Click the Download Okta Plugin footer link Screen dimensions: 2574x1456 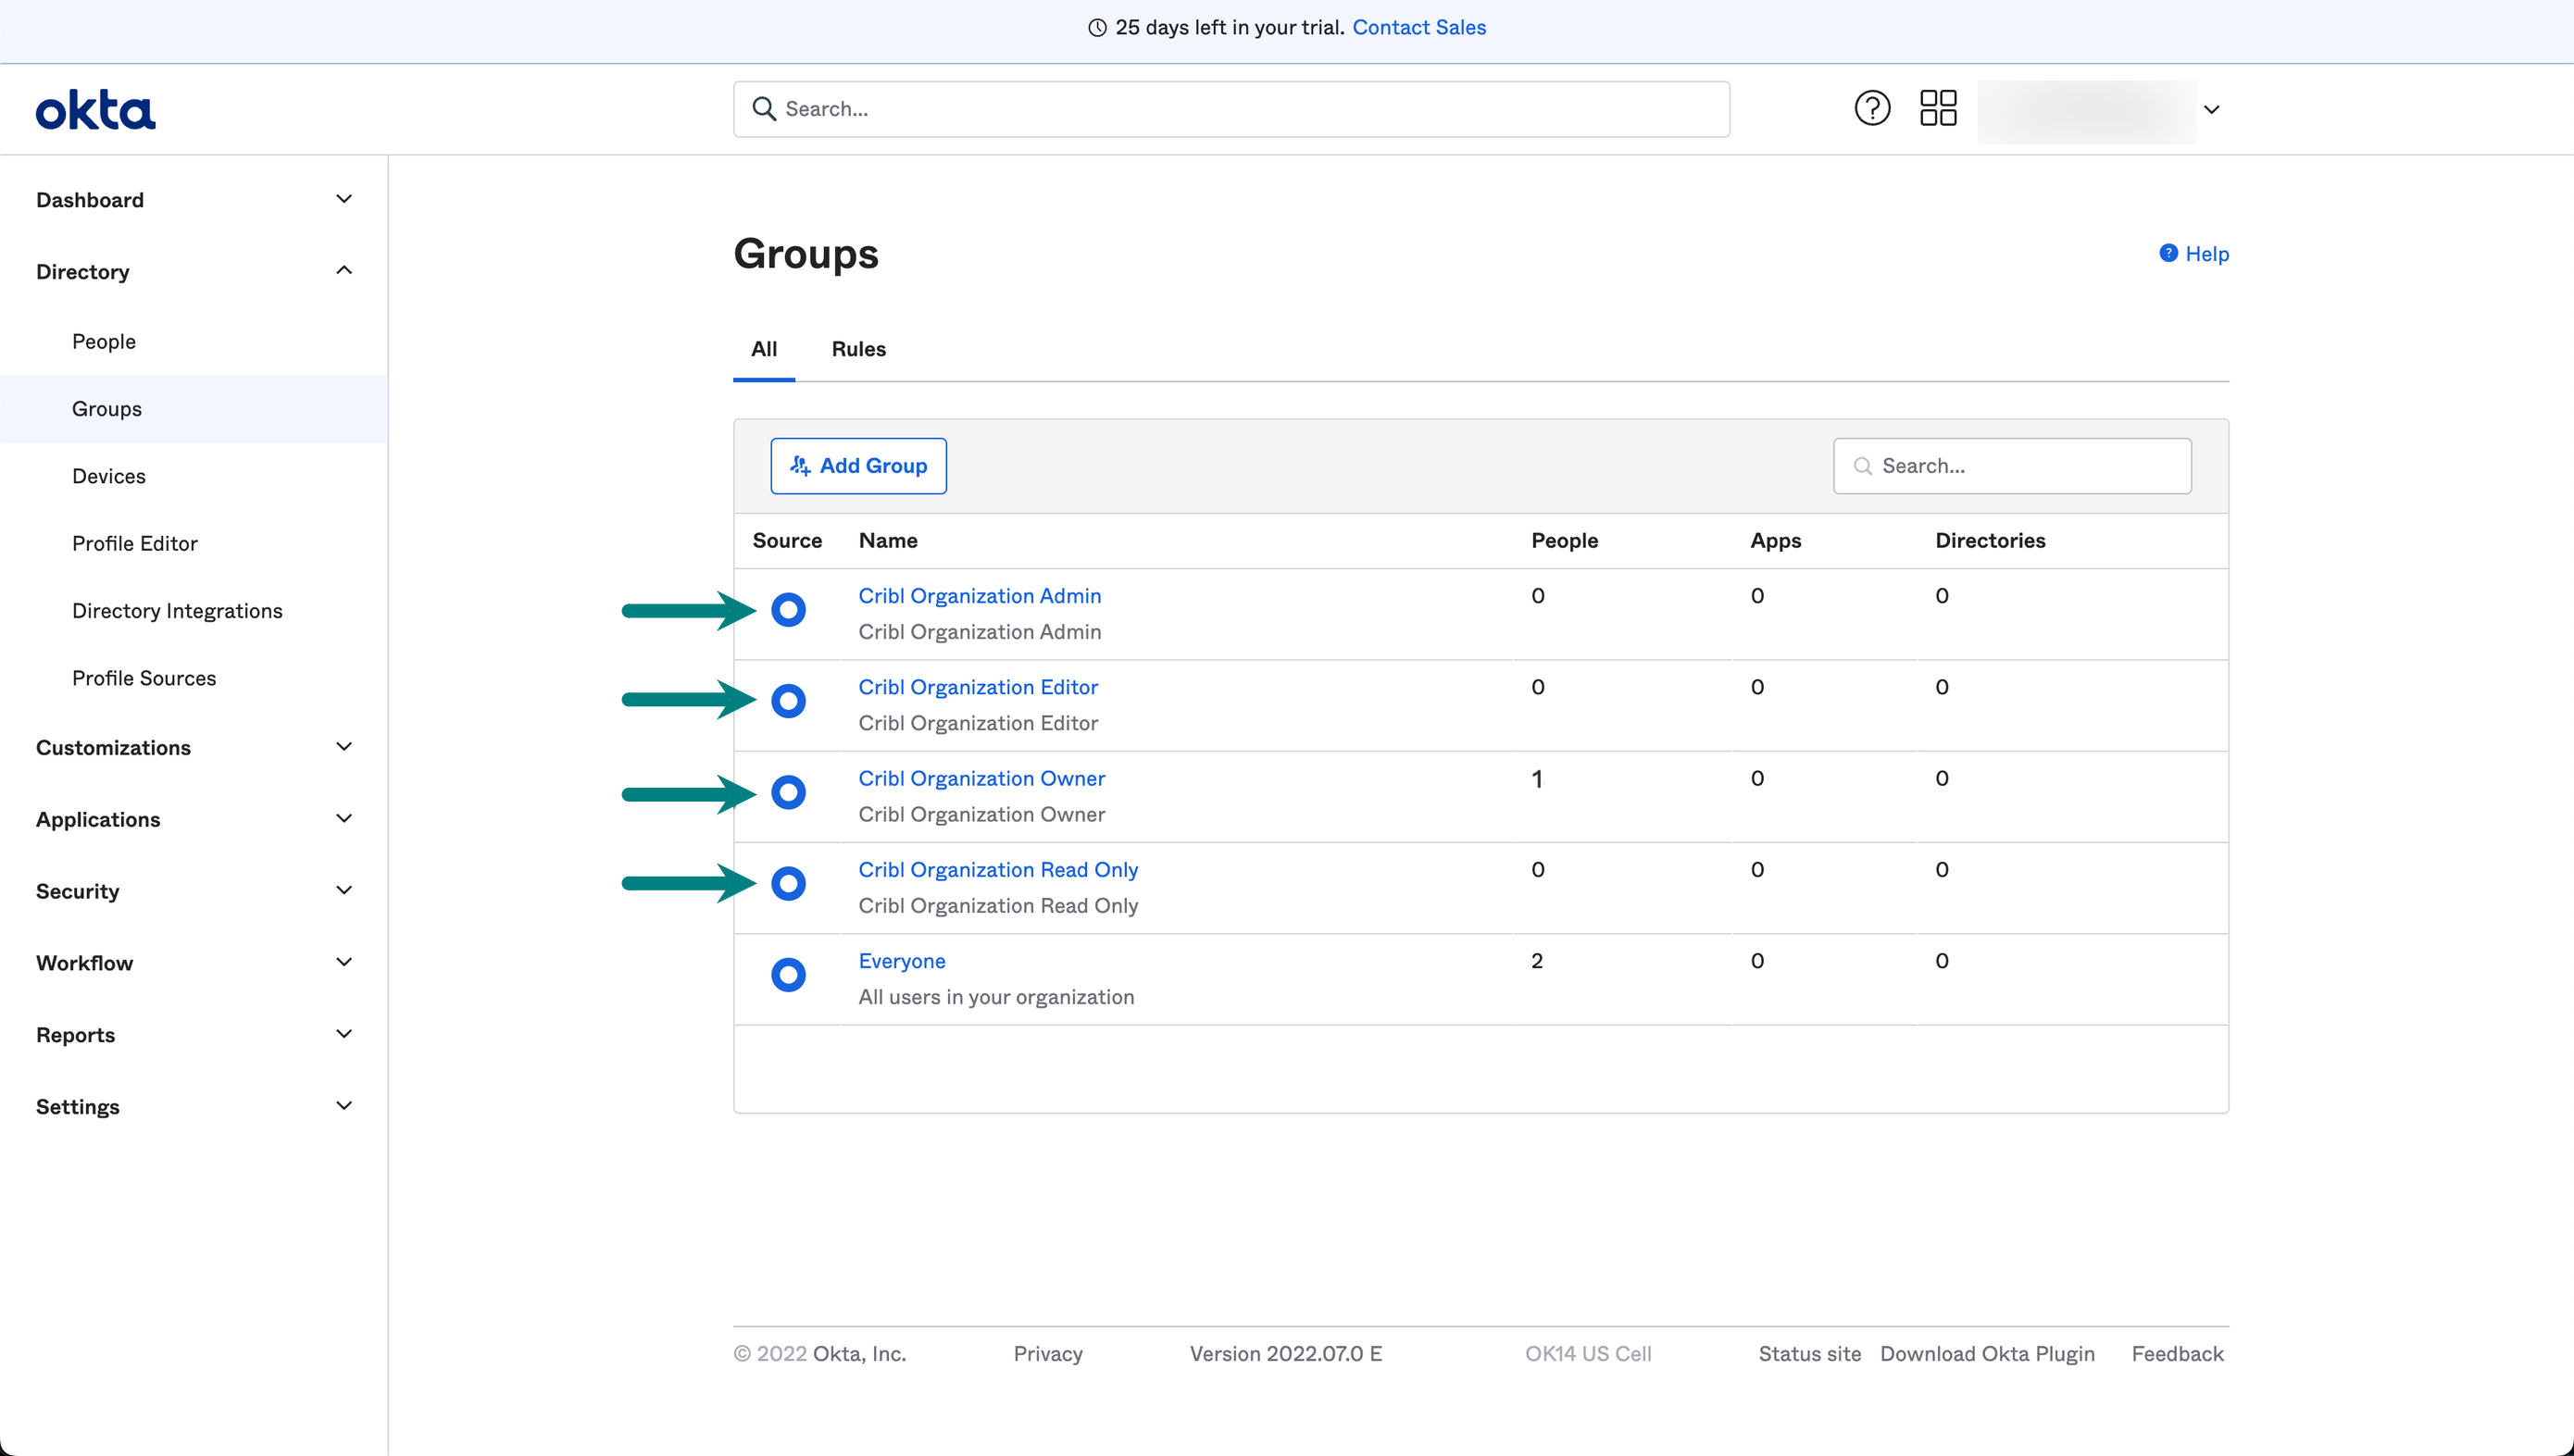pos(1987,1353)
